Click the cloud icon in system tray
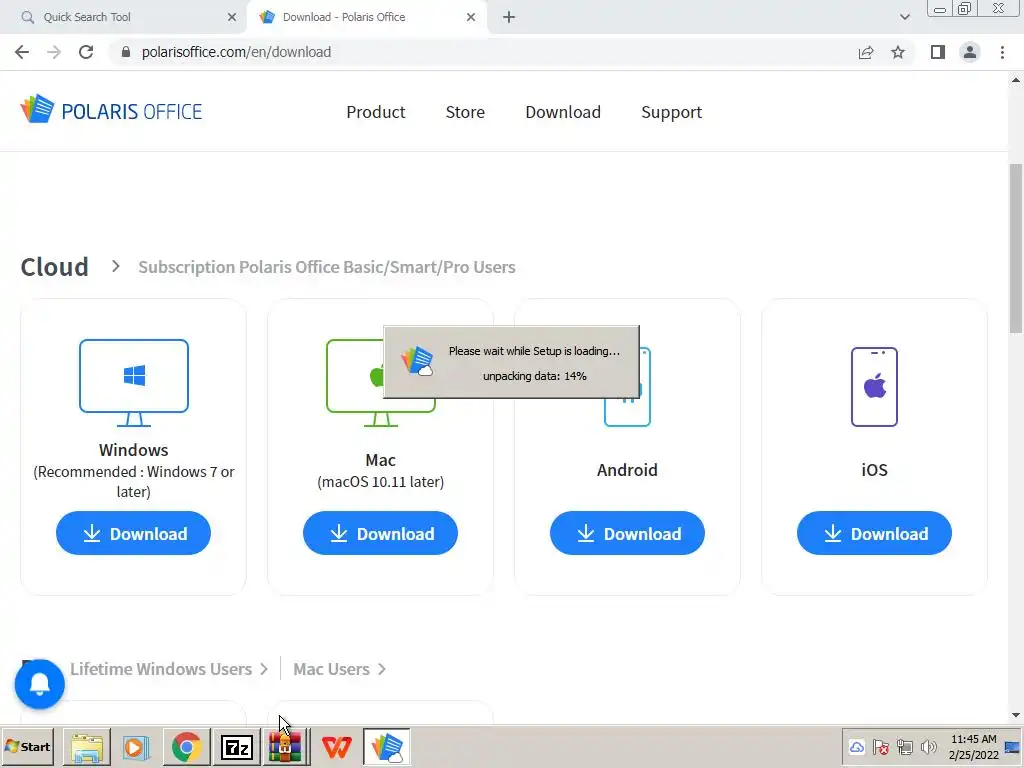 tap(857, 747)
